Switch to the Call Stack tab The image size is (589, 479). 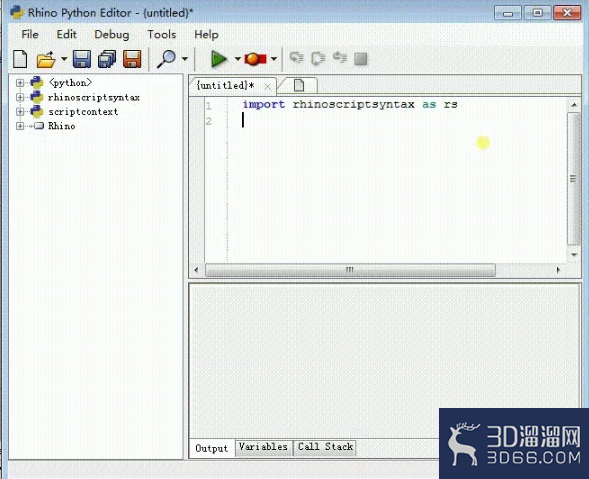(x=325, y=447)
